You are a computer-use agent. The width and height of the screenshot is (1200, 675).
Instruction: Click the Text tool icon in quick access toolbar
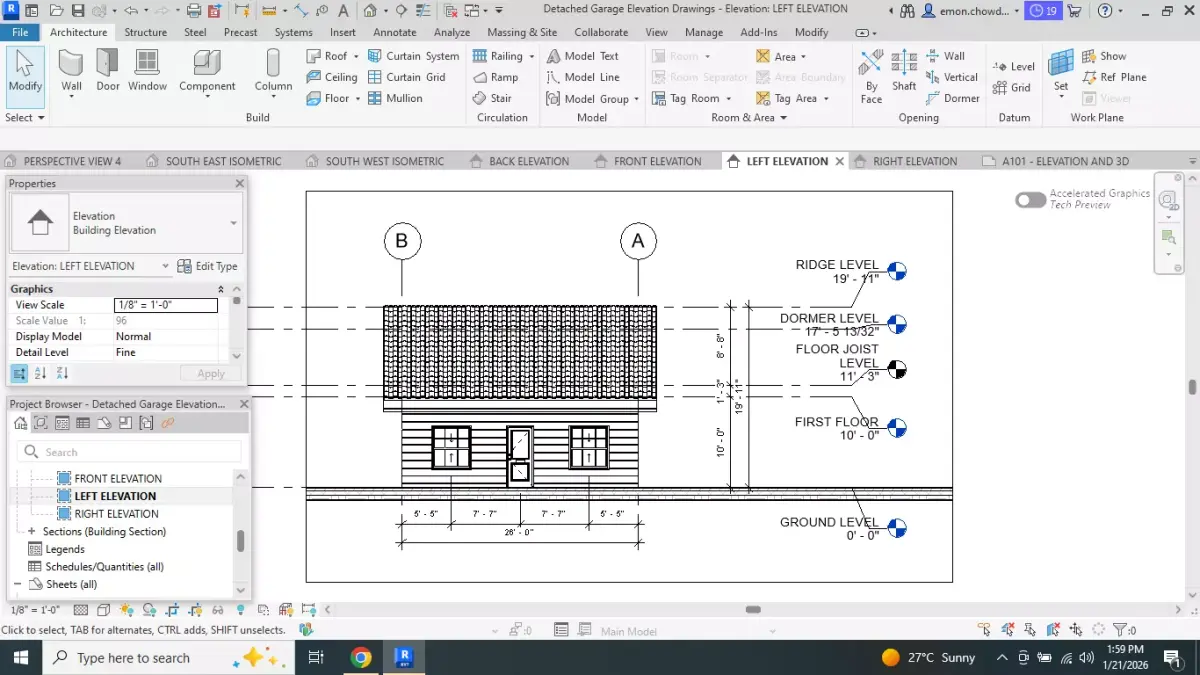[x=343, y=11]
